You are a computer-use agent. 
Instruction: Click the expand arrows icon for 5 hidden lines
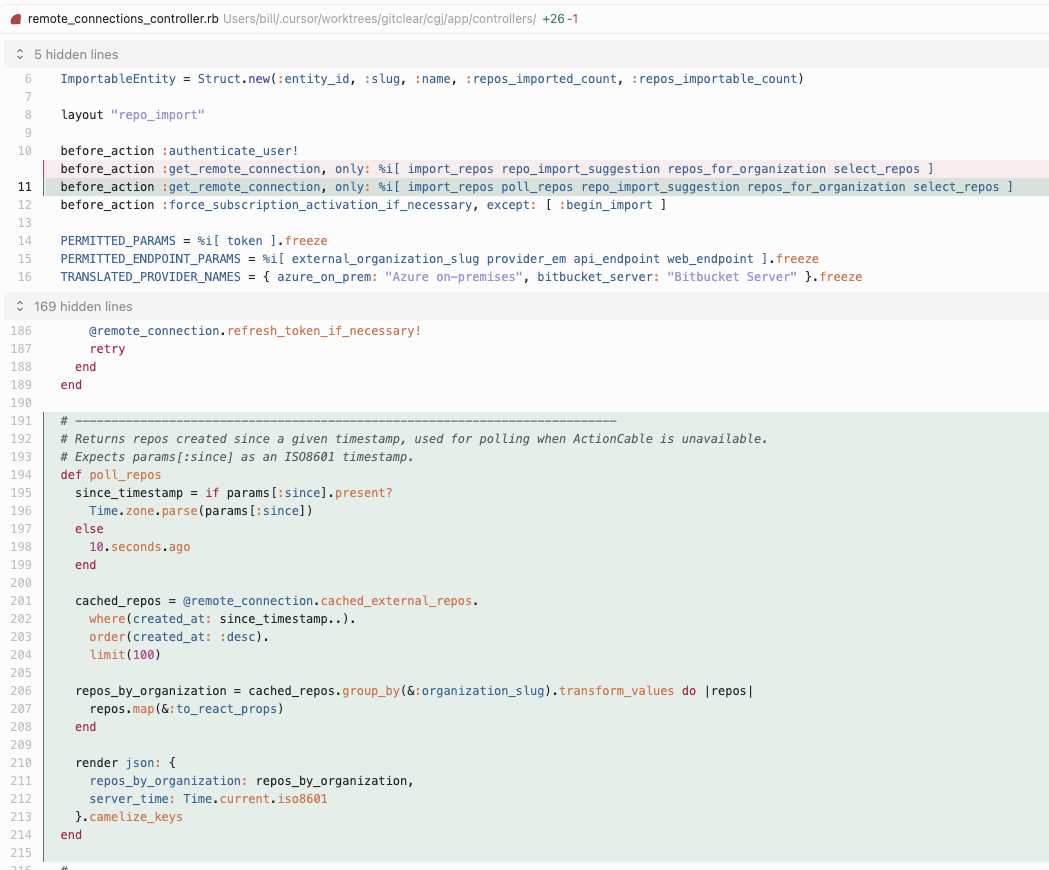[20, 54]
